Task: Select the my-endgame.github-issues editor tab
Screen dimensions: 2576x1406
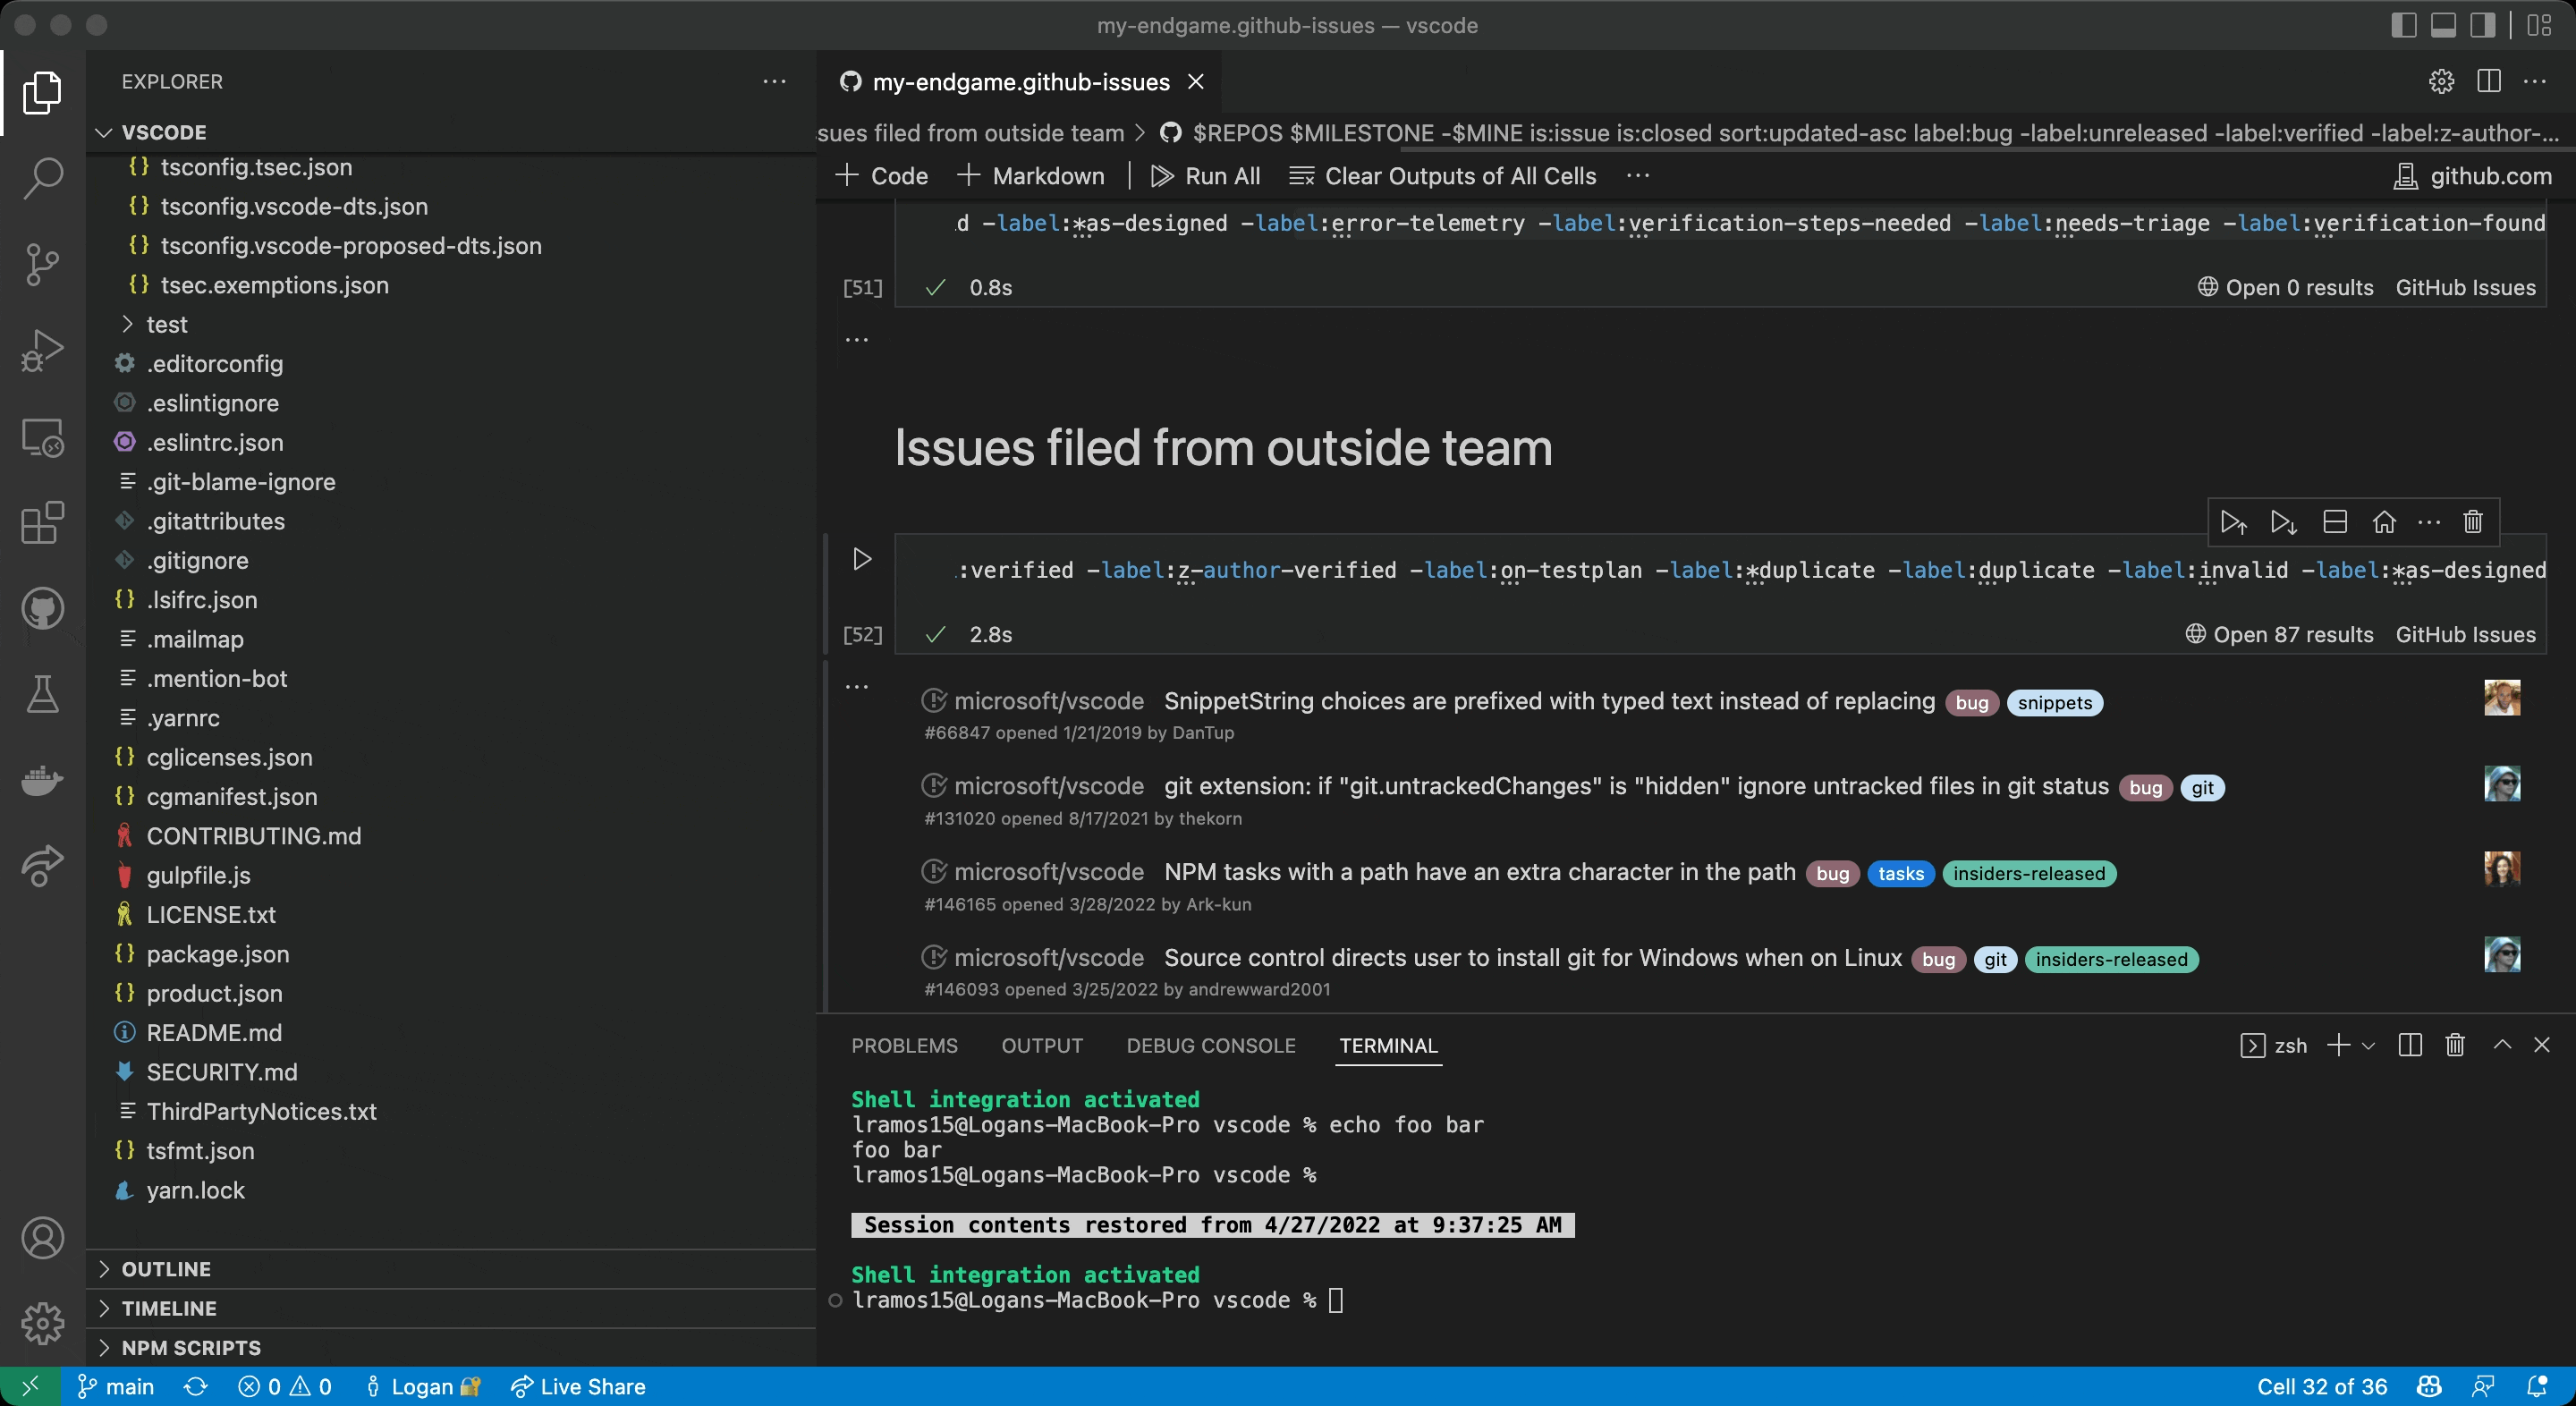Action: [x=1020, y=82]
